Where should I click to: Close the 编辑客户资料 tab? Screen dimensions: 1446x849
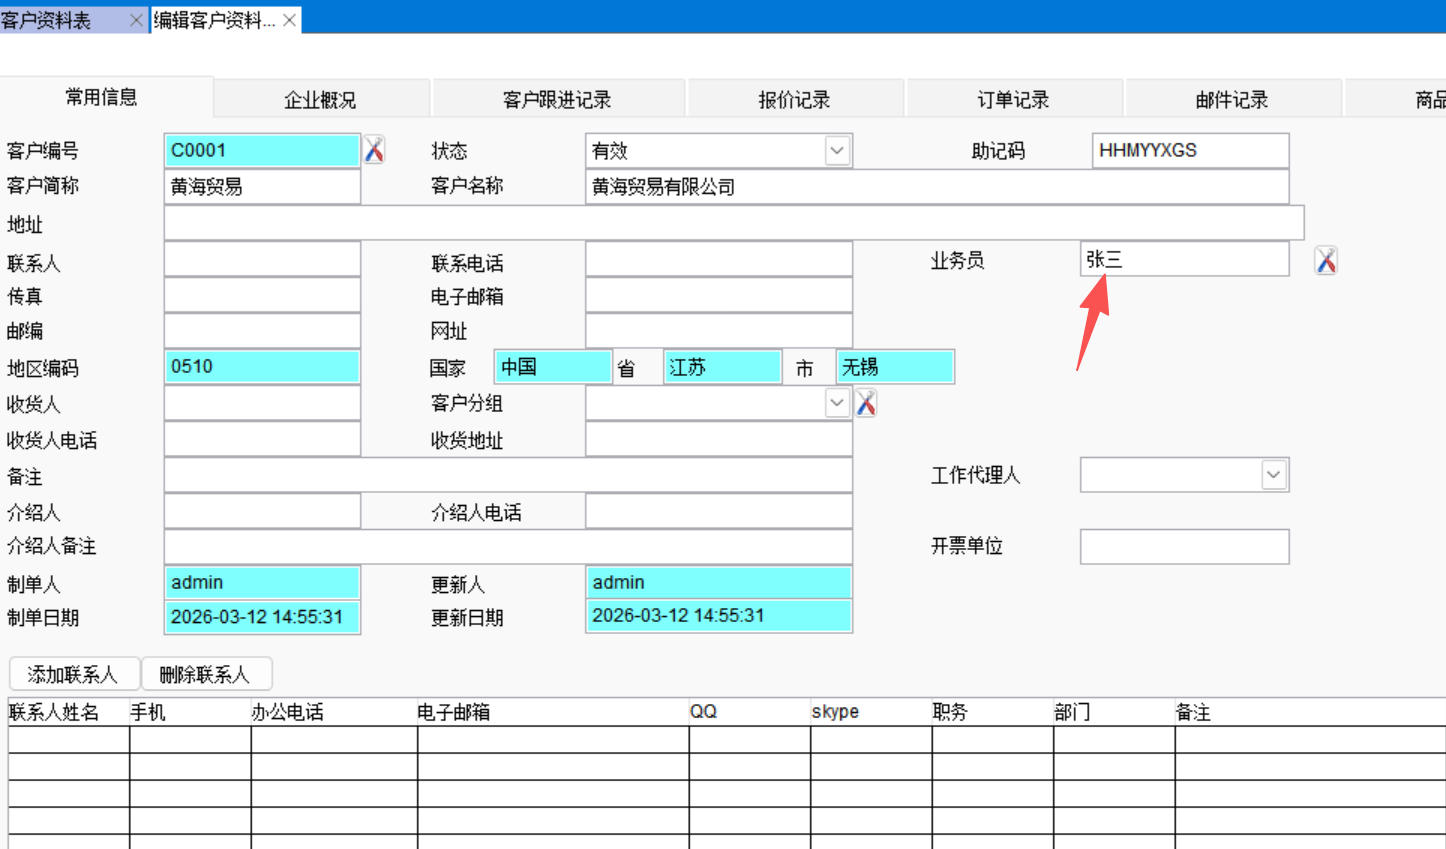point(289,20)
